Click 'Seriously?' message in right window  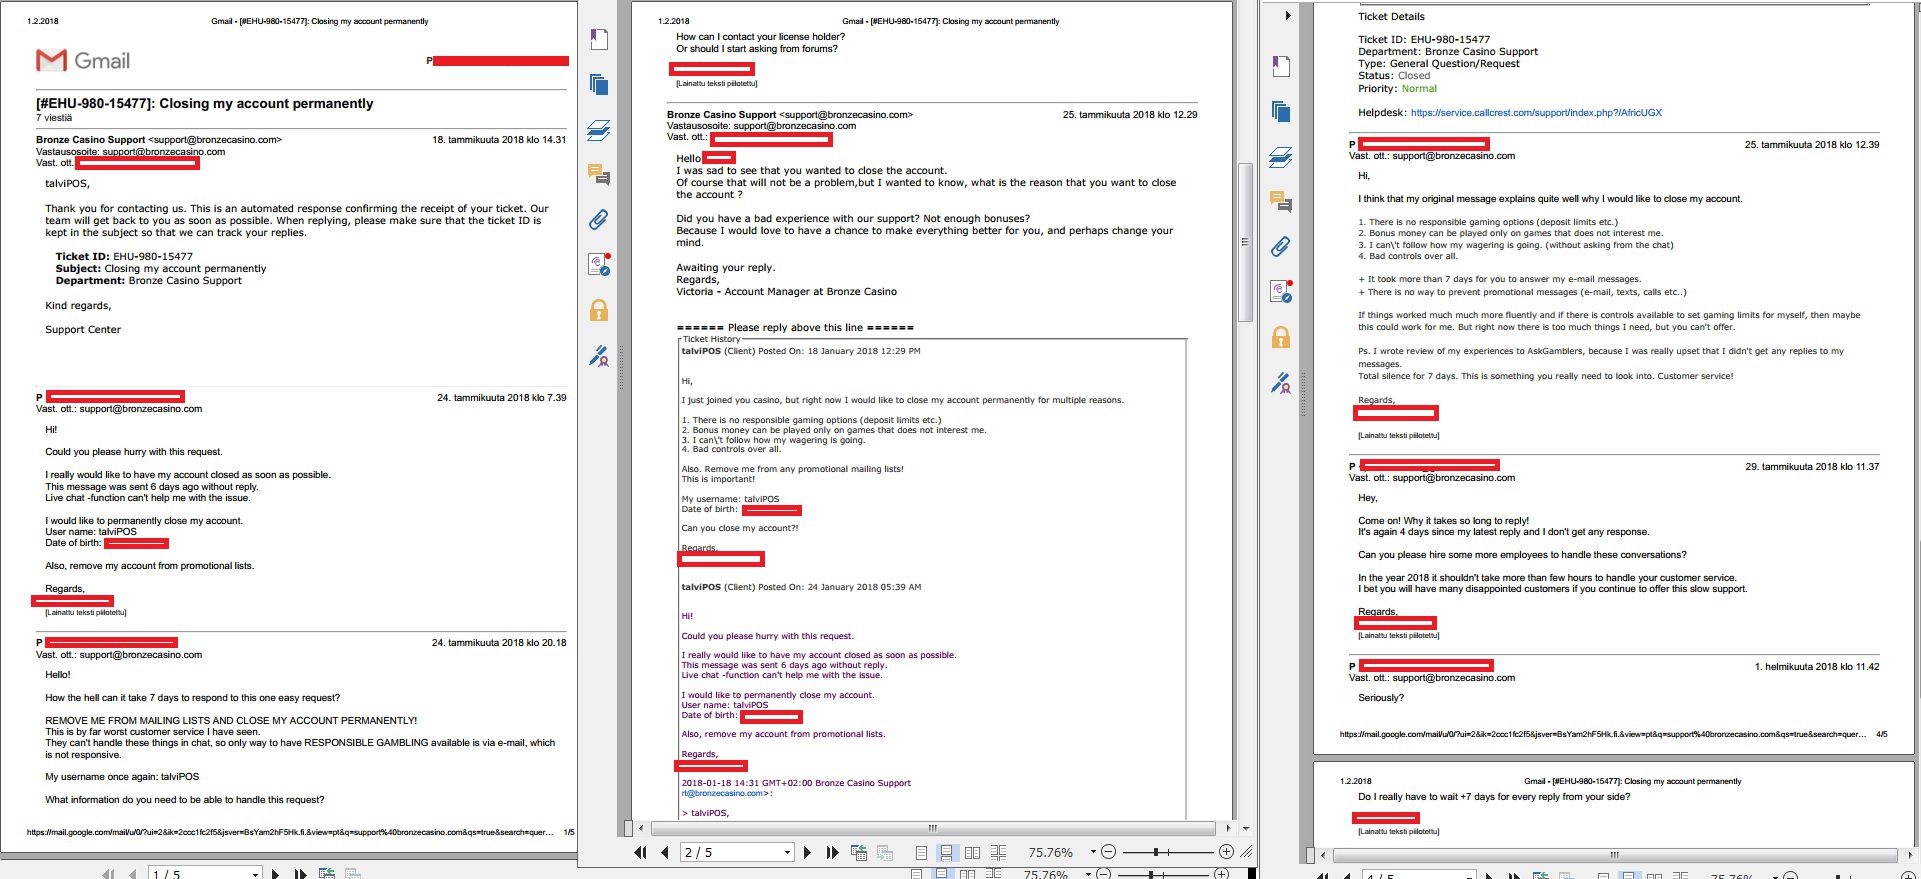(1381, 698)
